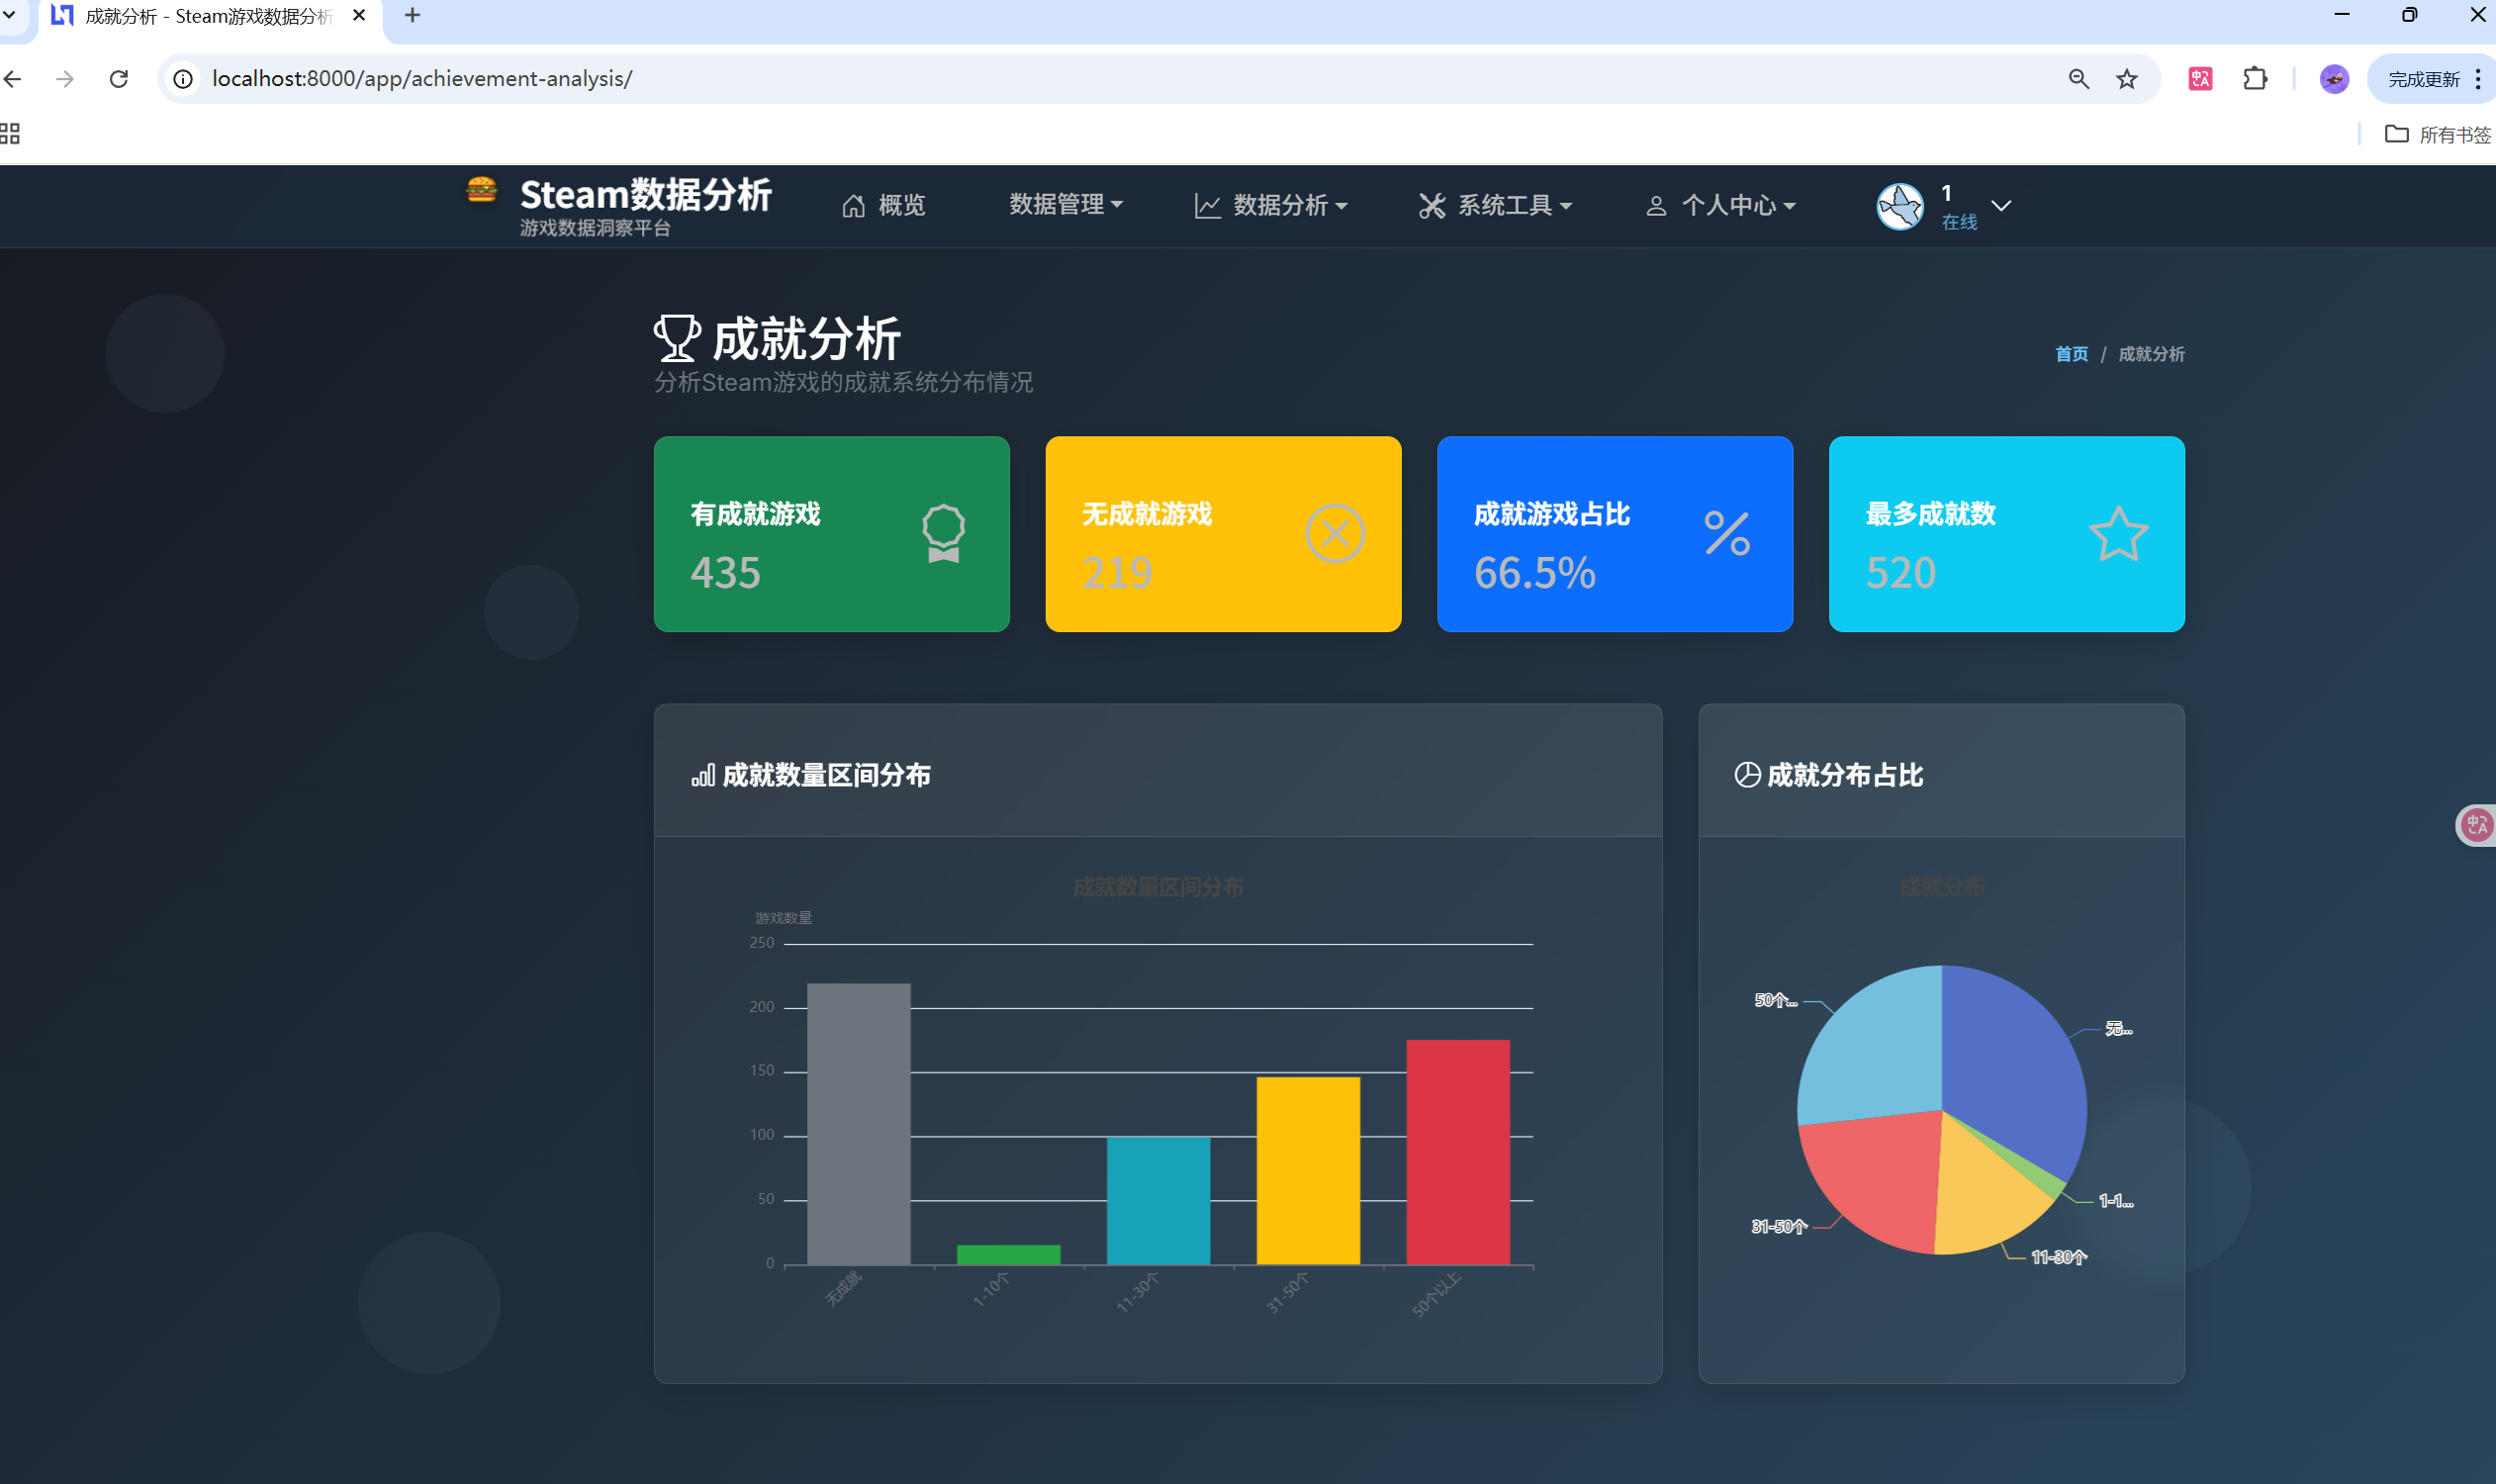Click the 成就分析 breadcrumb text

[x=2151, y=354]
